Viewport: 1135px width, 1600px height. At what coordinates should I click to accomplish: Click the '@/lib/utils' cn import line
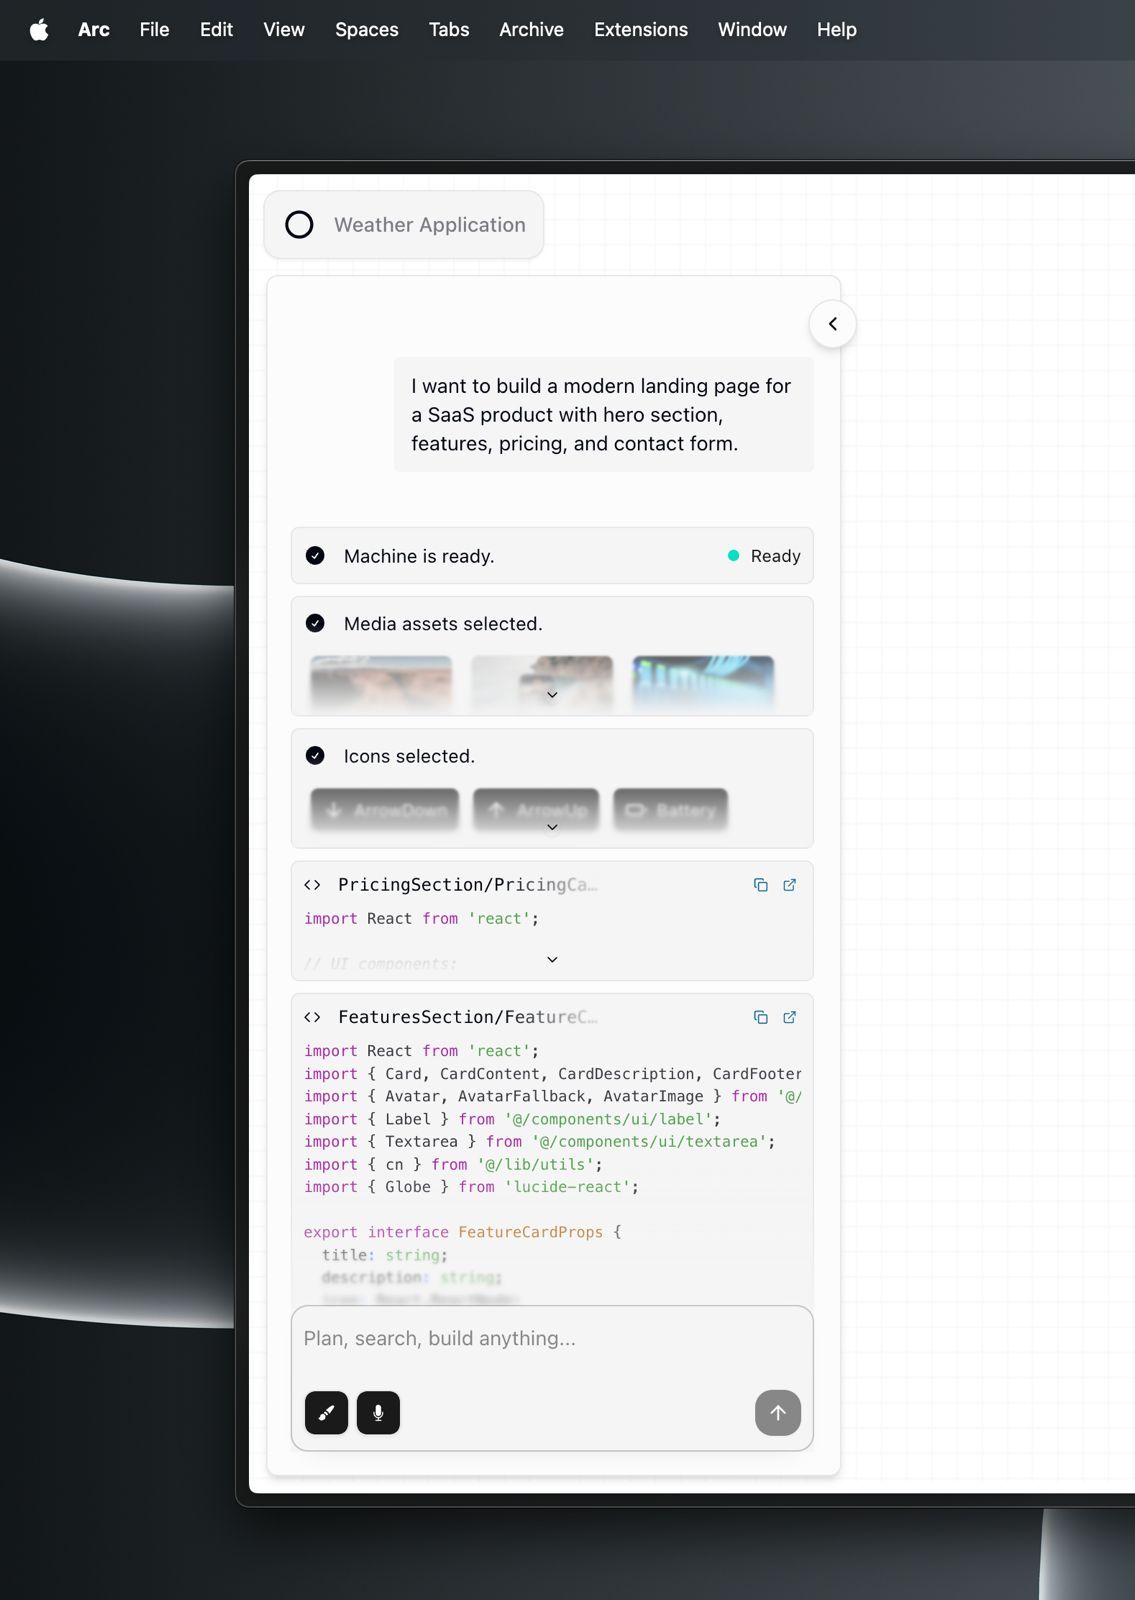click(453, 1165)
